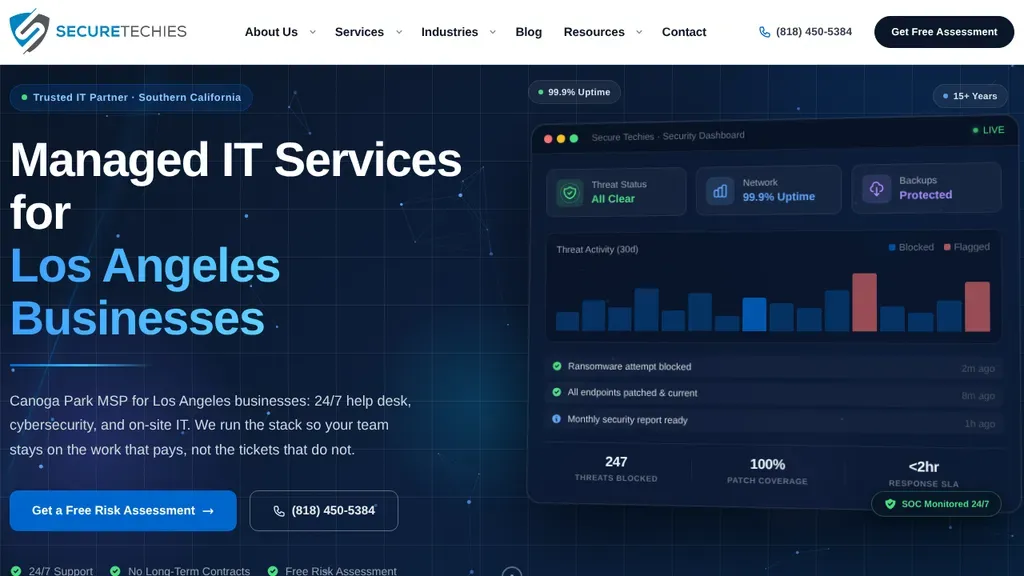Click Trusted IT Partner Southern California badge
The height and width of the screenshot is (576, 1024).
131,97
